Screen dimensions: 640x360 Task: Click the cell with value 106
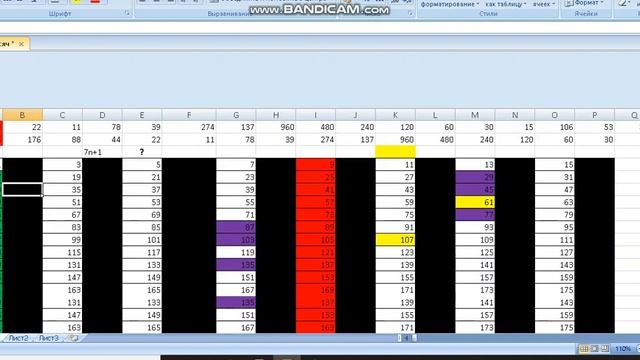tap(554, 127)
